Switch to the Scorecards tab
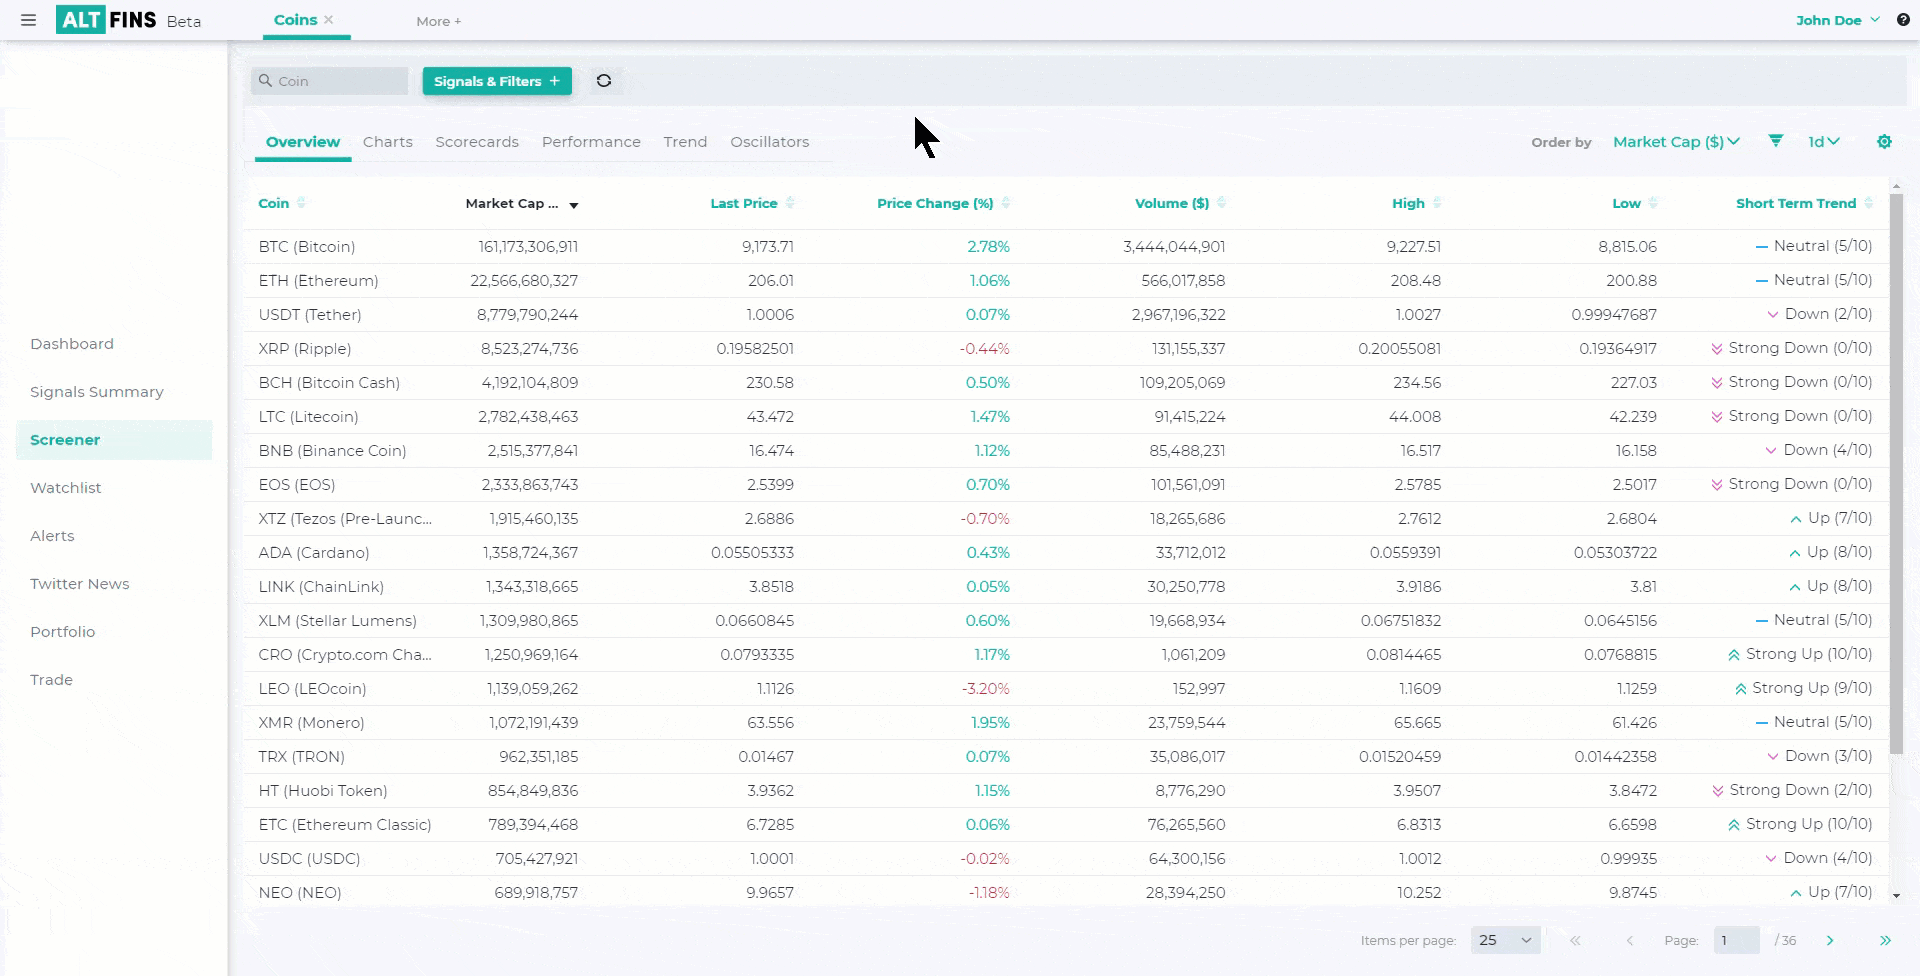The height and width of the screenshot is (976, 1920). 477,142
